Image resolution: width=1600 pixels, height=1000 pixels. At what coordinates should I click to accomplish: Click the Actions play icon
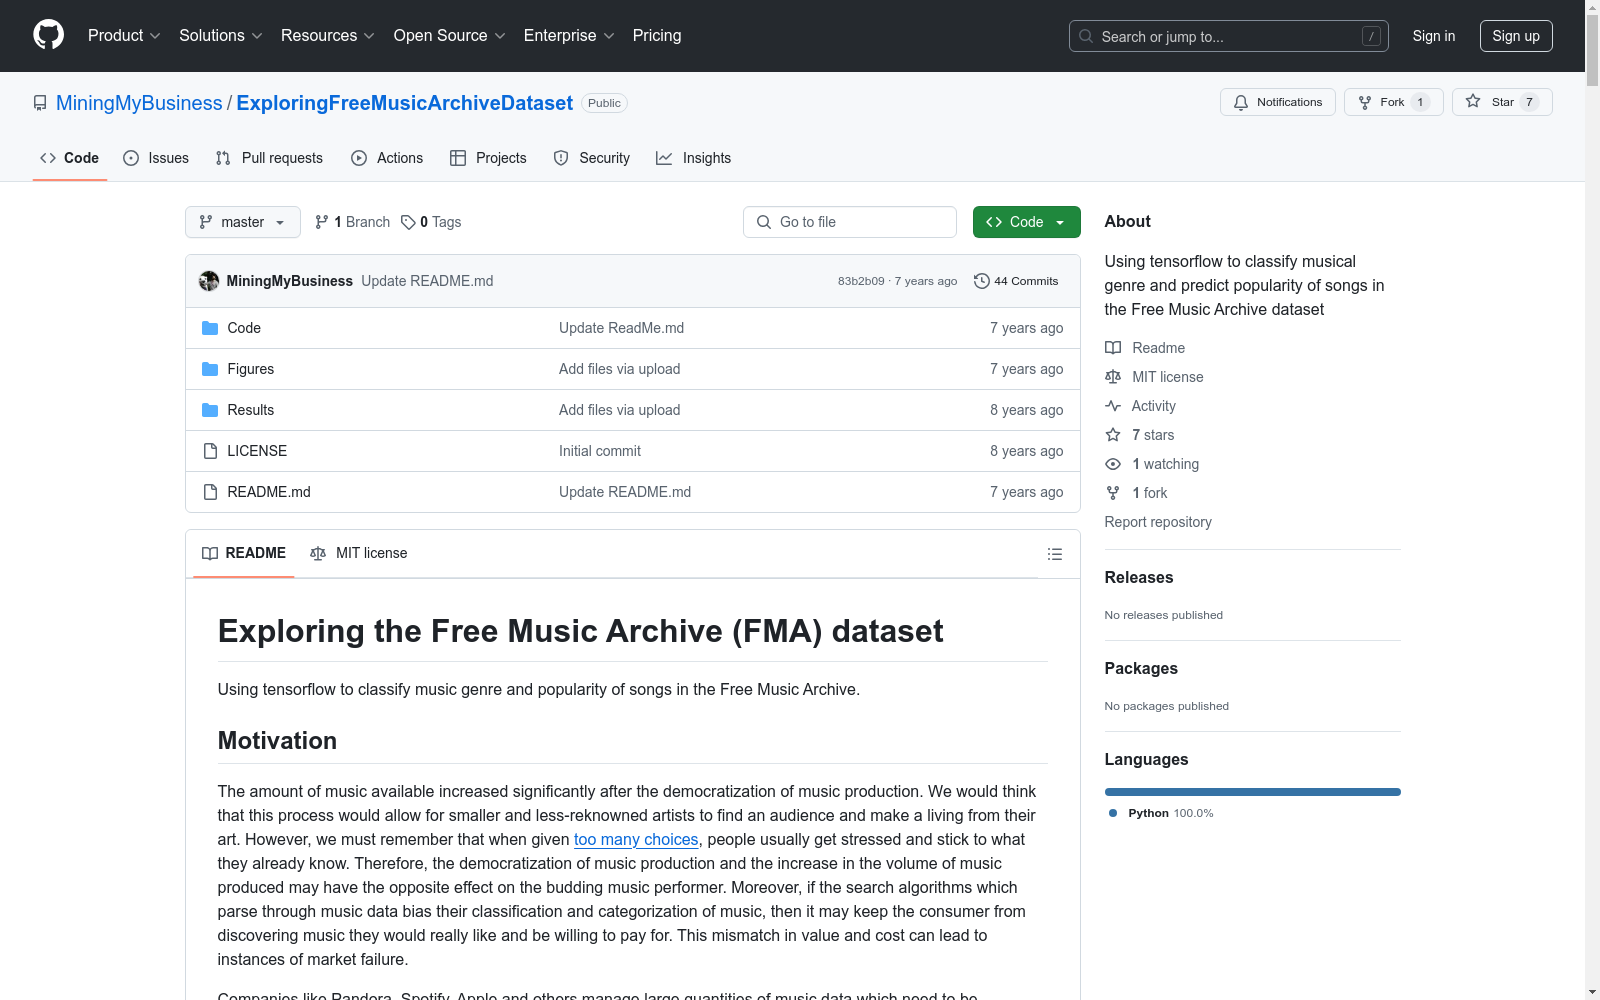359,158
